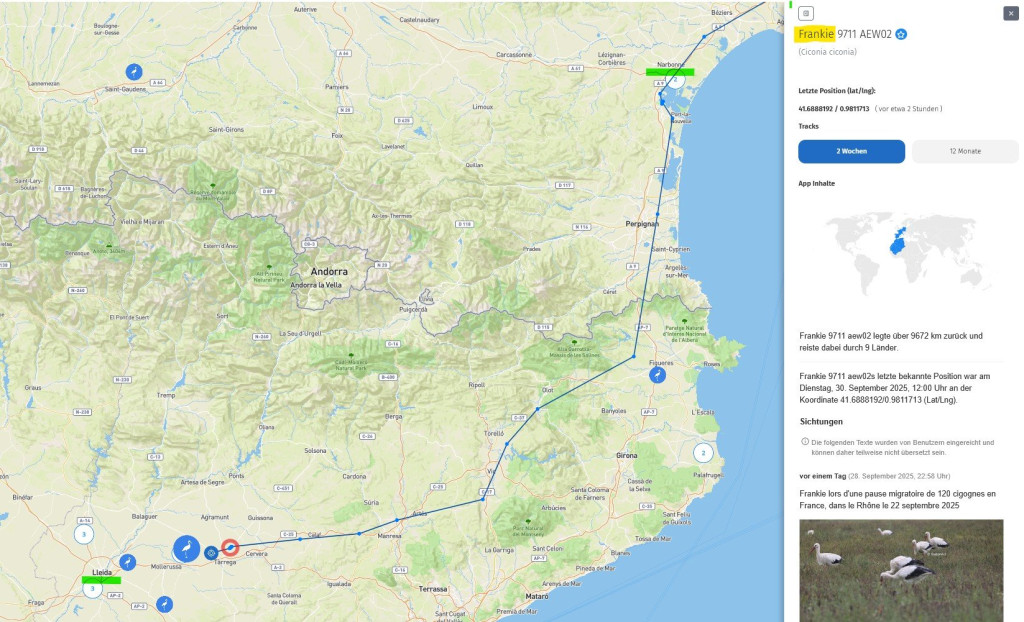1024x622 pixels.
Task: Expand cluster marker 3 at Lleida city
Action: pos(93,588)
